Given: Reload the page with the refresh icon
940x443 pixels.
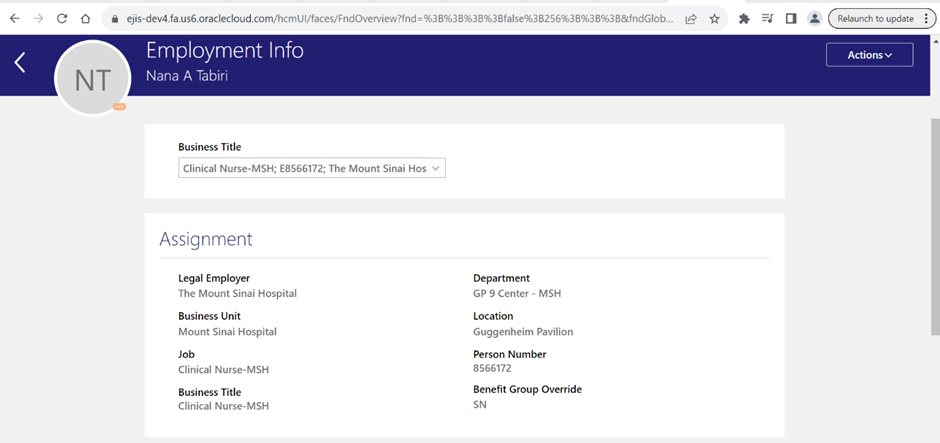Looking at the screenshot, I should click(x=62, y=19).
